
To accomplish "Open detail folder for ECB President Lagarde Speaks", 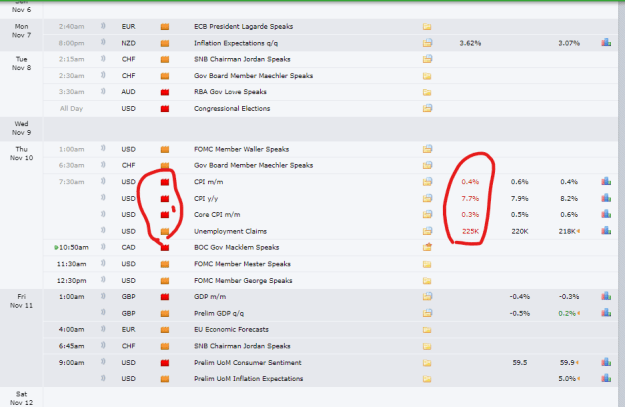I will (x=427, y=27).
